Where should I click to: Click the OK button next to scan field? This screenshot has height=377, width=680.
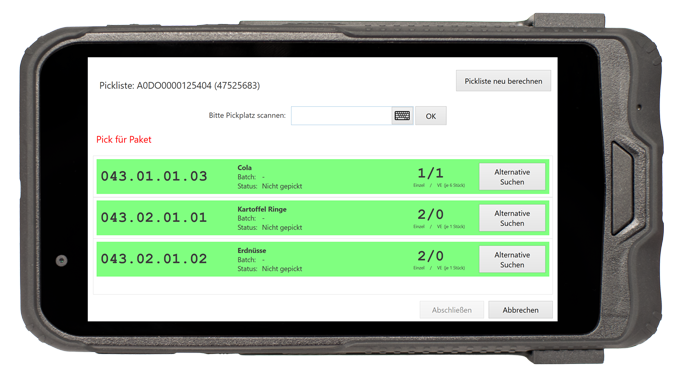coord(431,116)
